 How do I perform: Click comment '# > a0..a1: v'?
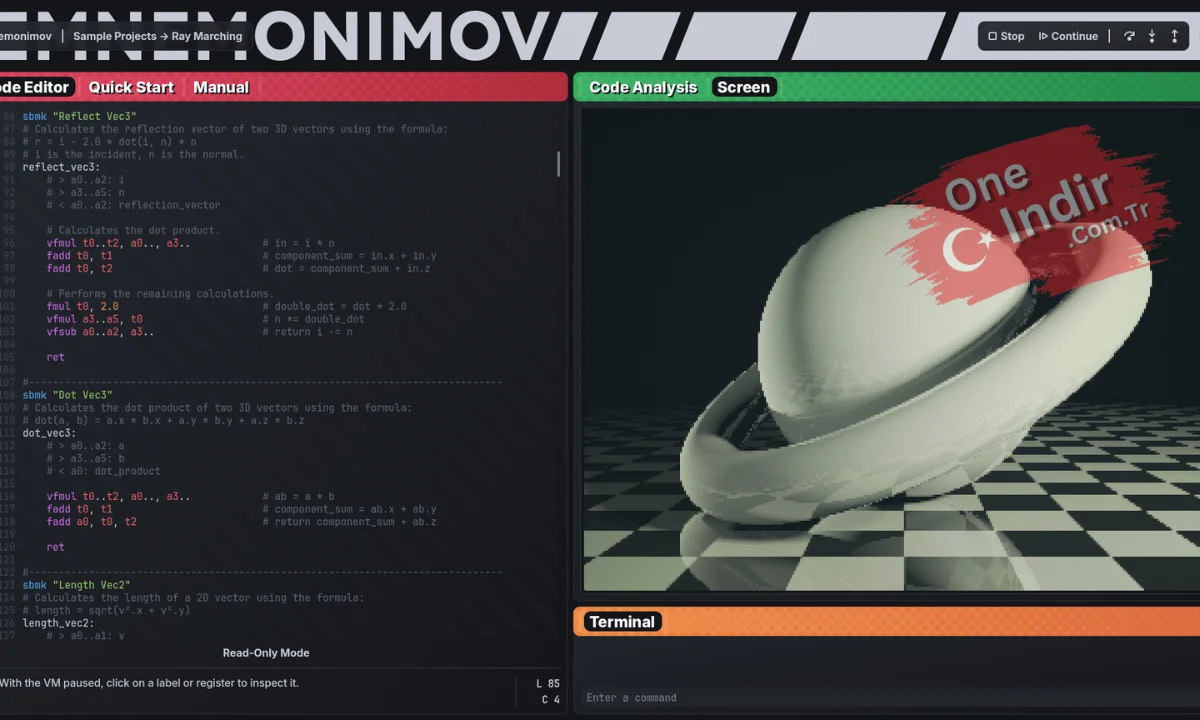pyautogui.click(x=85, y=635)
